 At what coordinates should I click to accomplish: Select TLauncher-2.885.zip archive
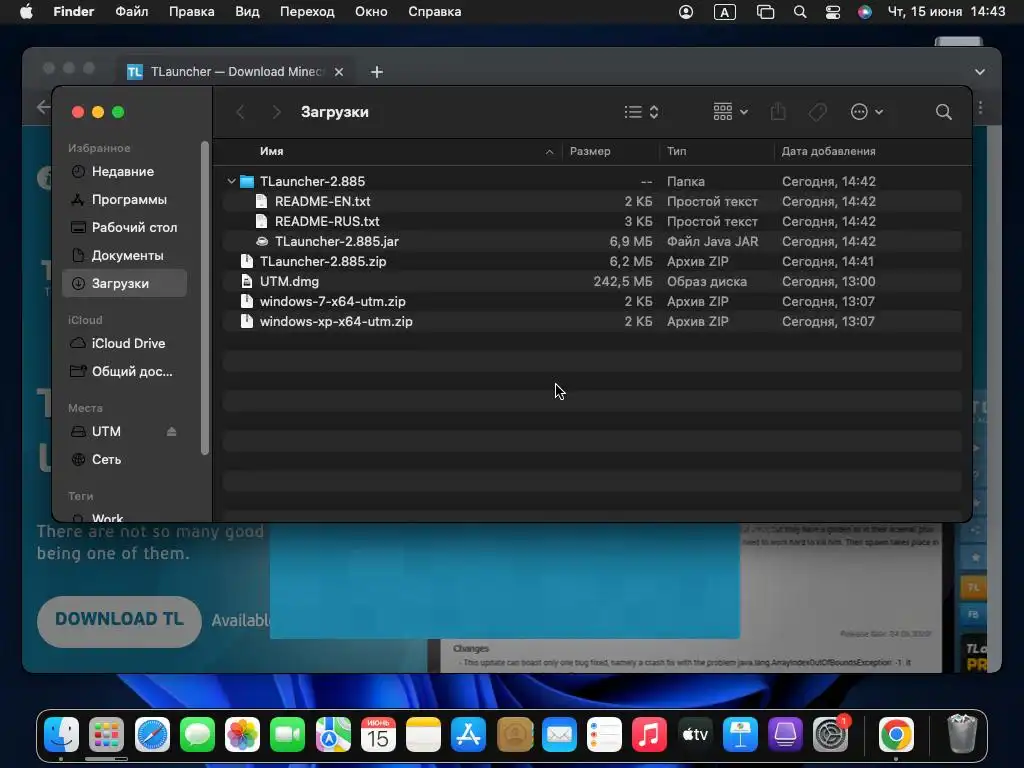pos(592,261)
